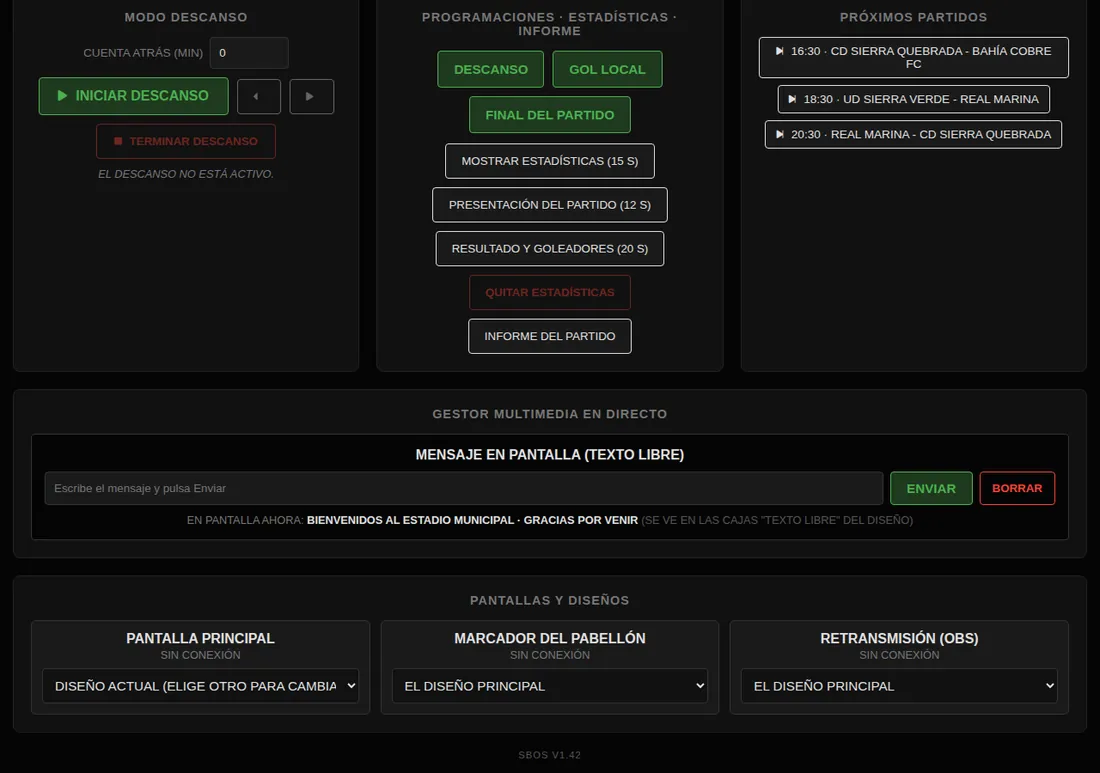Click the 'Gestor Multimedia en Directo' heading
The image size is (1100, 773).
pos(550,414)
